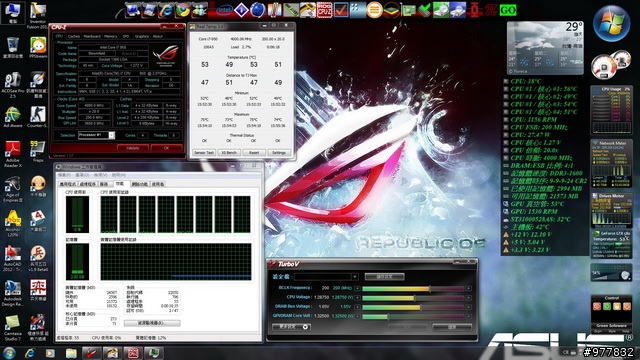Click the save profile button next to the TurboV dropdown

click(384, 277)
